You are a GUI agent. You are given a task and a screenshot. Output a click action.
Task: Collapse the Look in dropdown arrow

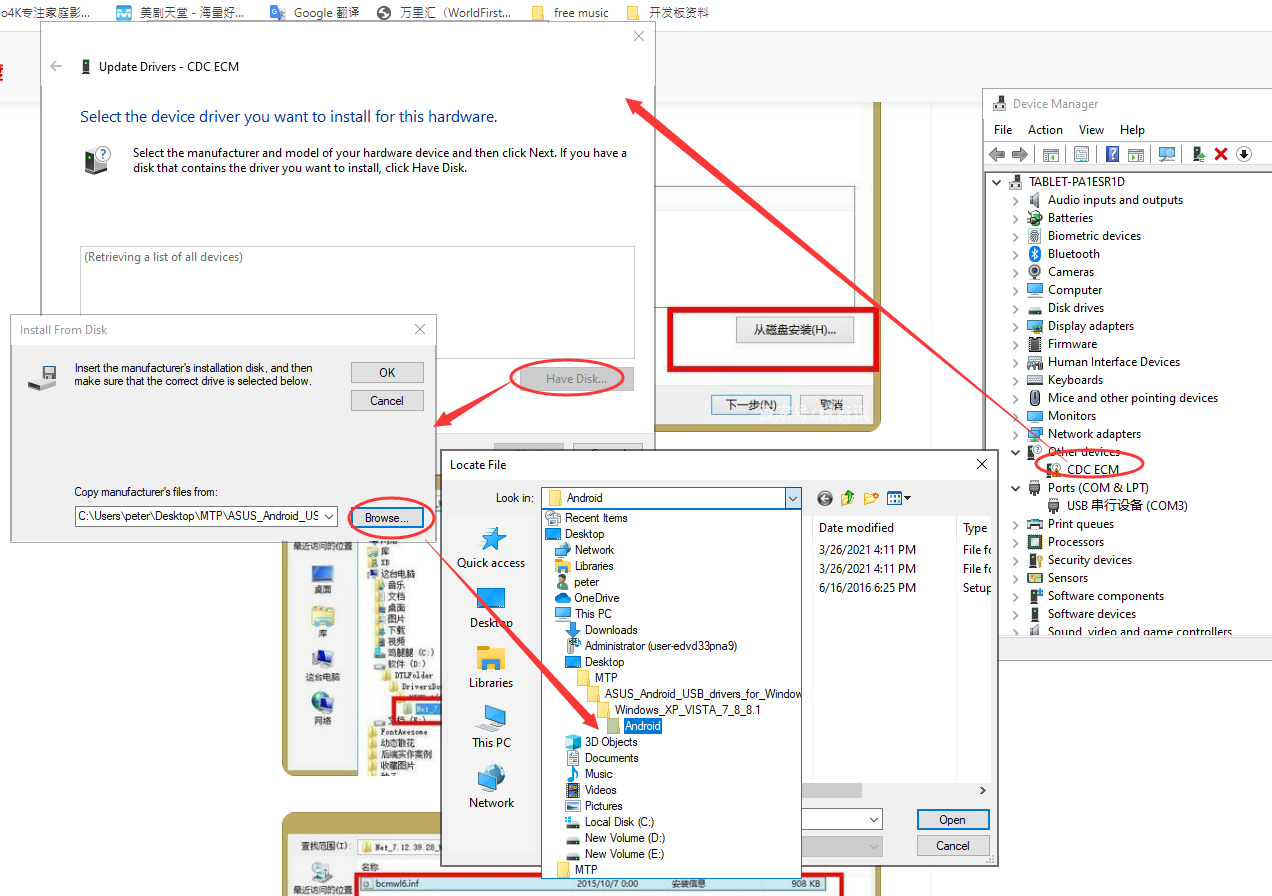(x=792, y=498)
